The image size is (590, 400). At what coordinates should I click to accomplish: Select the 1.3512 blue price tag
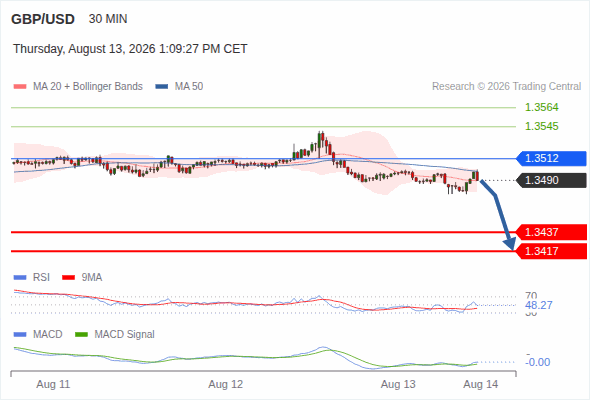click(x=551, y=158)
